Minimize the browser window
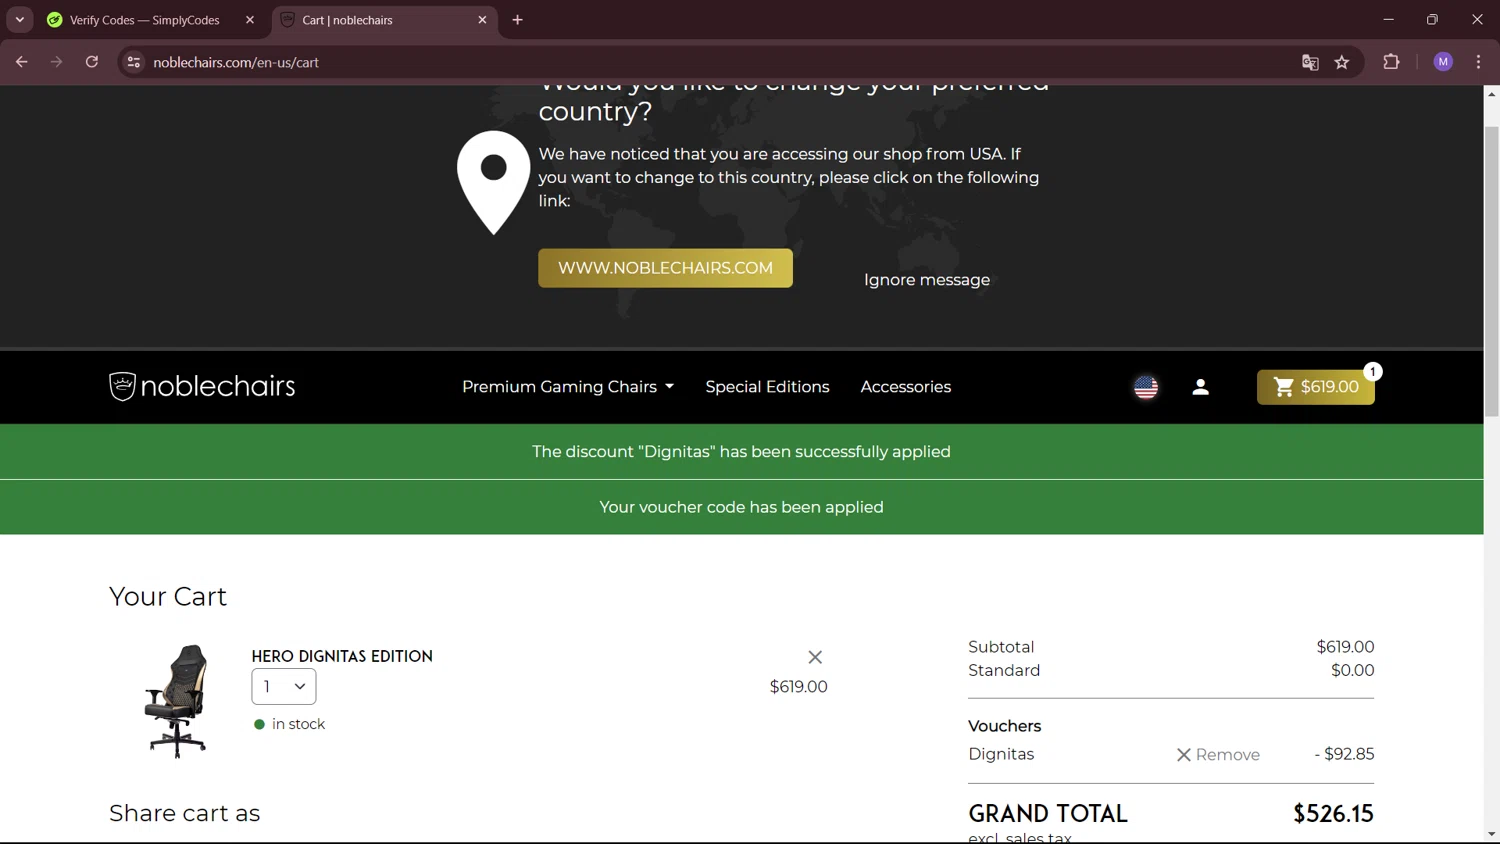Viewport: 1500px width, 844px height. coord(1388,20)
